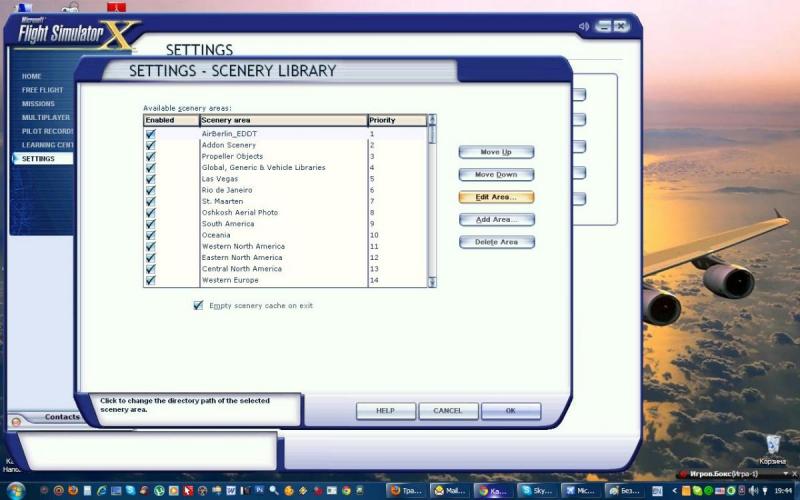800x500 pixels.
Task: Uncheck the Western Europe checkbox
Action: [151, 280]
